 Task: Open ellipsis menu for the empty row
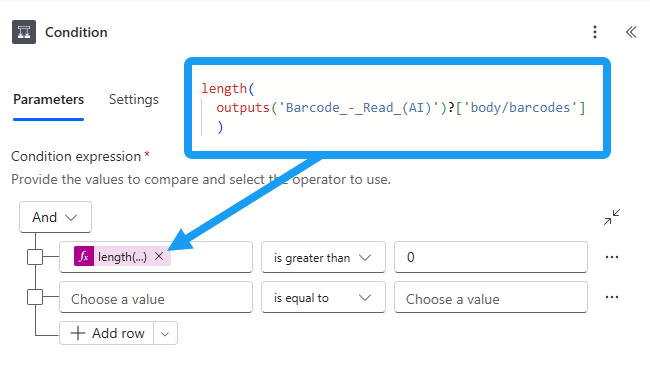612,297
